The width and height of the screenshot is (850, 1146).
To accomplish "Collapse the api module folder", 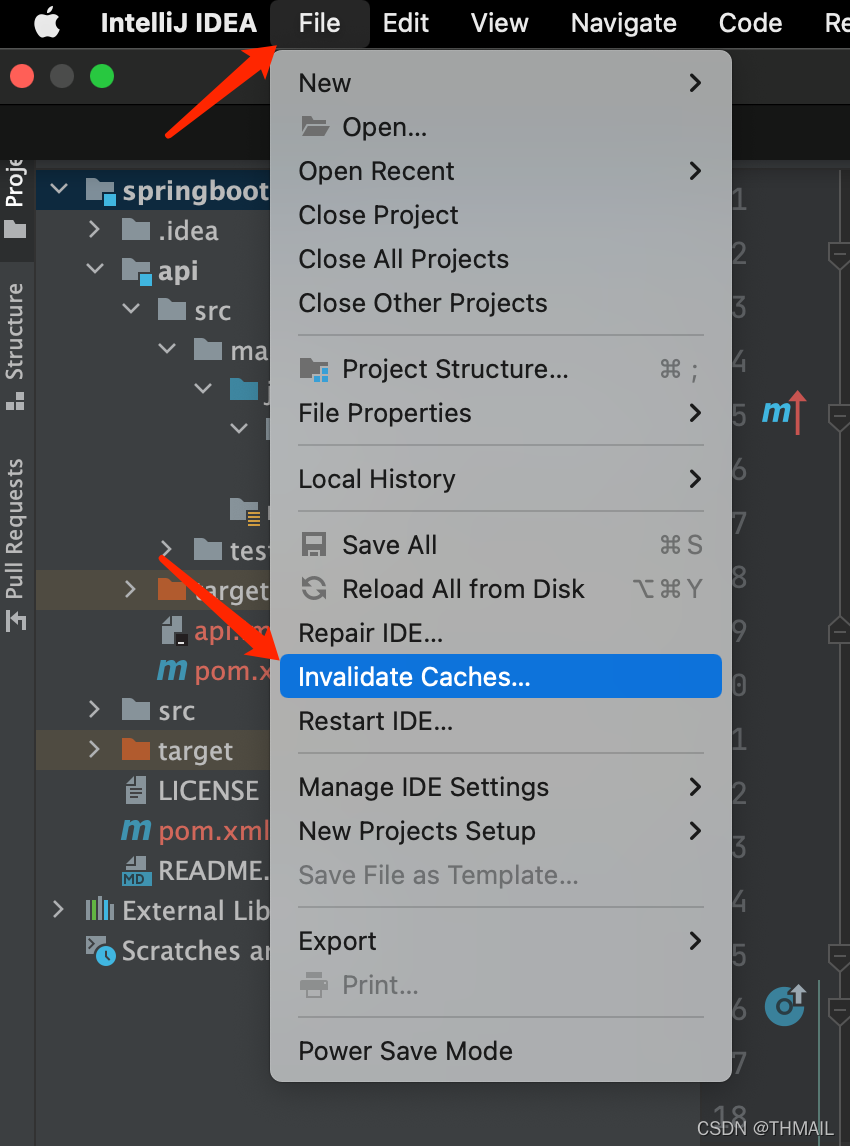I will (95, 270).
